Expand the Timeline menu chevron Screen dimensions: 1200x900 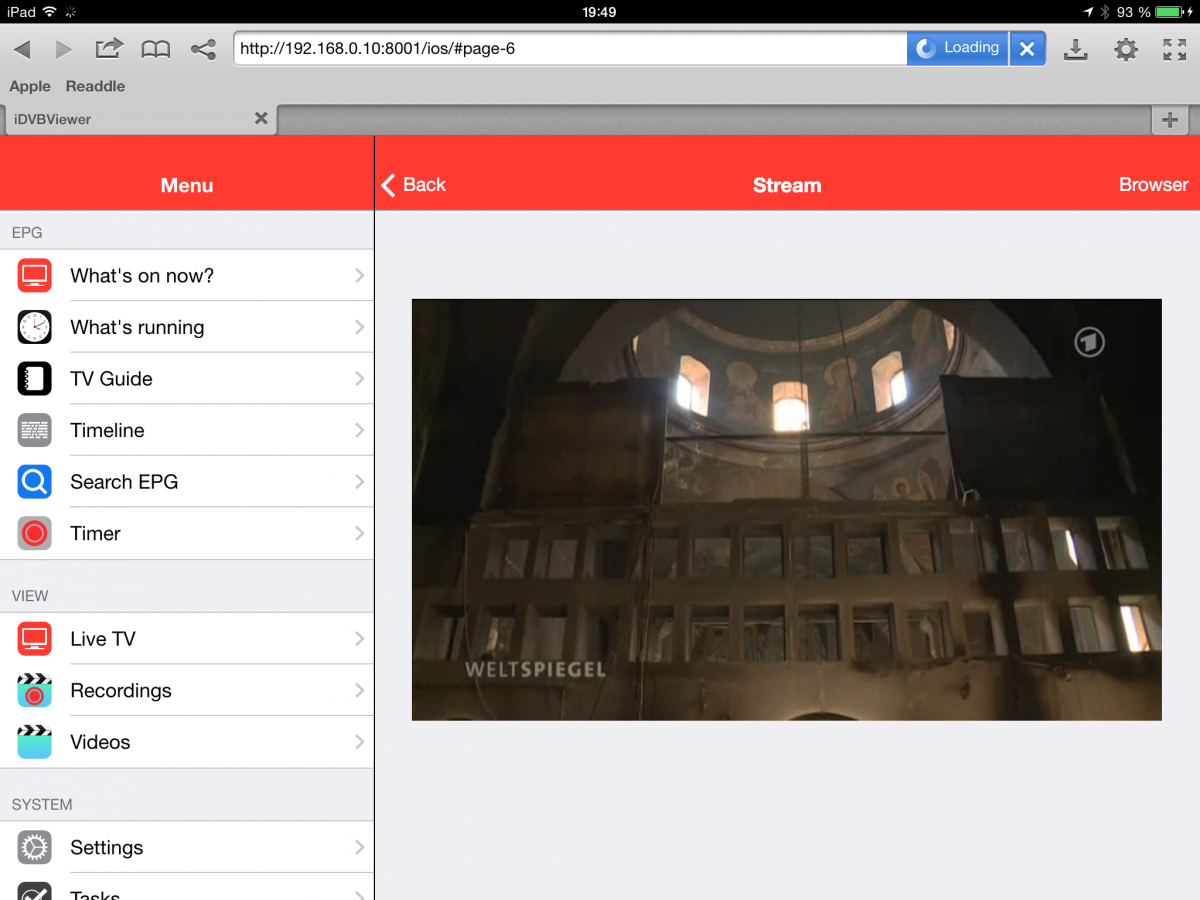(x=359, y=430)
